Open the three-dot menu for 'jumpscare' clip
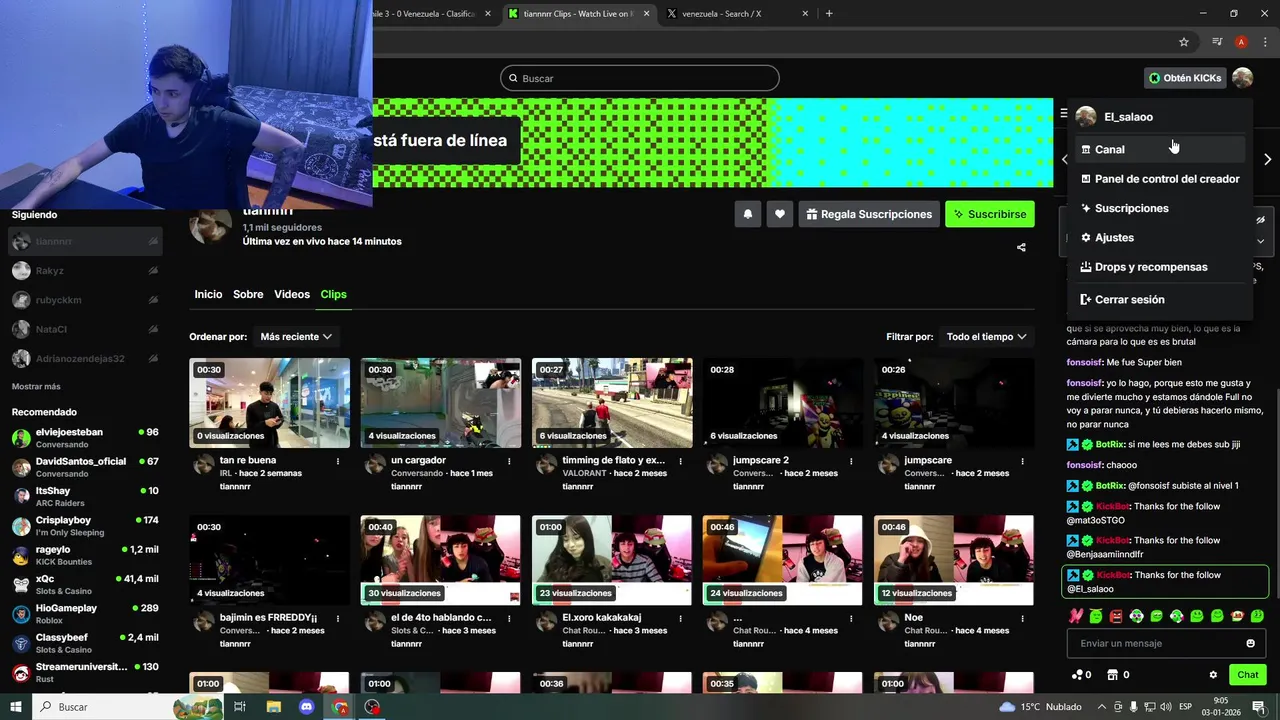Image resolution: width=1280 pixels, height=720 pixels. 1022,461
